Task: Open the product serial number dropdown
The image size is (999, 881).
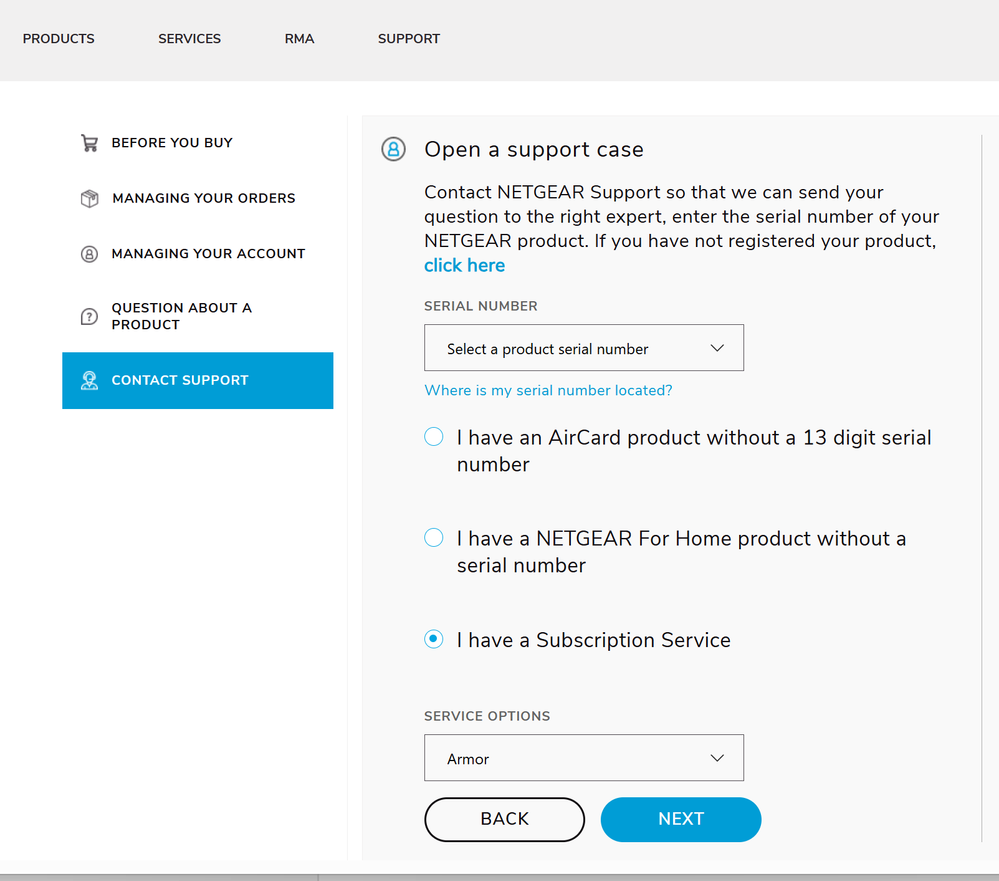Action: click(584, 348)
